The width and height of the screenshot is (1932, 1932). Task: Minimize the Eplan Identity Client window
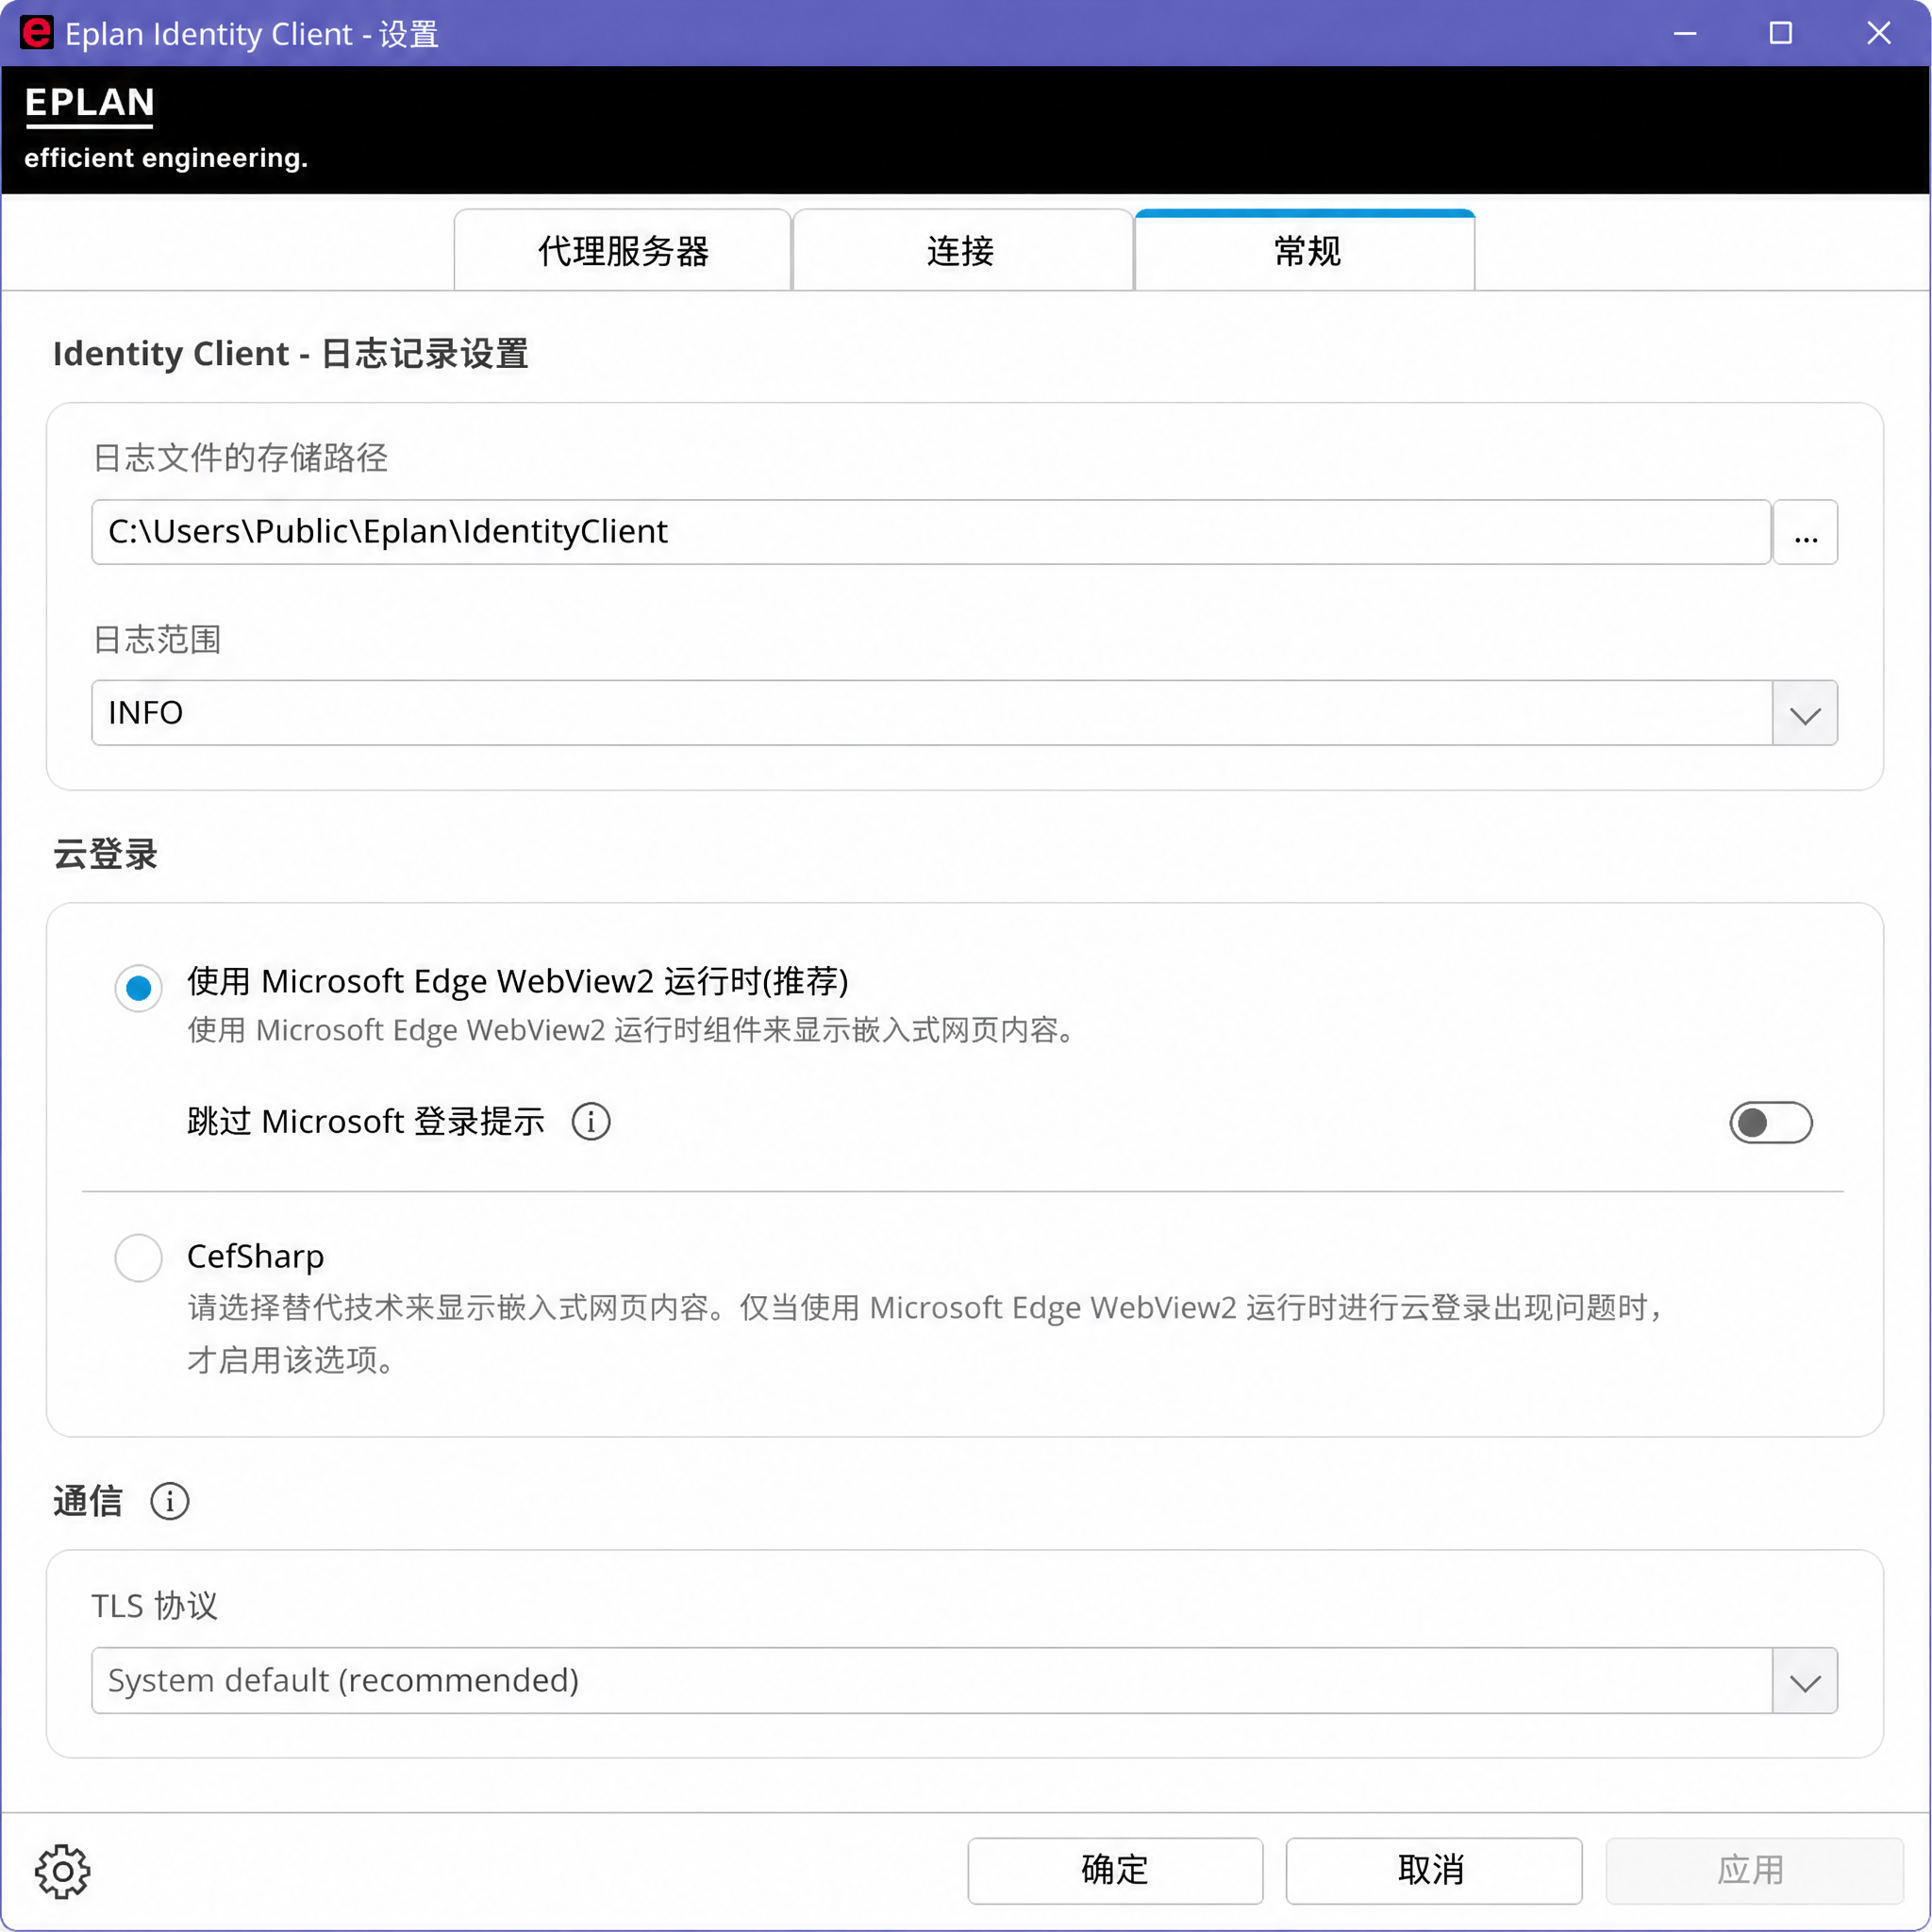click(x=1685, y=33)
